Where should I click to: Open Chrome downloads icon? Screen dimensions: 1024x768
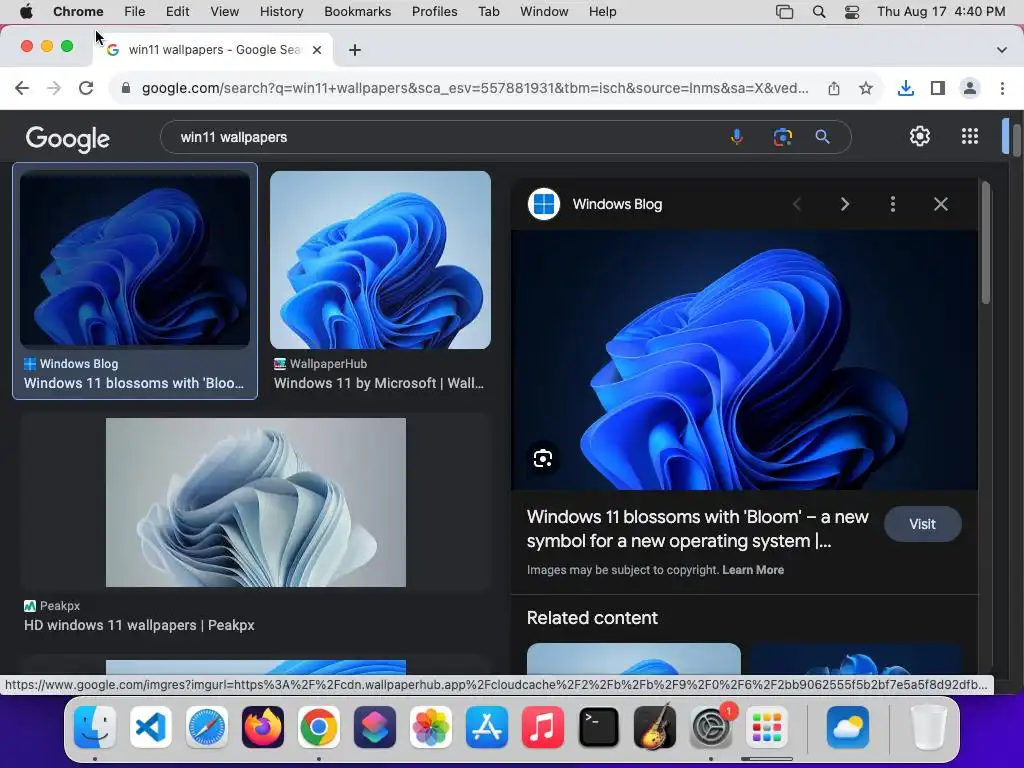click(x=906, y=88)
